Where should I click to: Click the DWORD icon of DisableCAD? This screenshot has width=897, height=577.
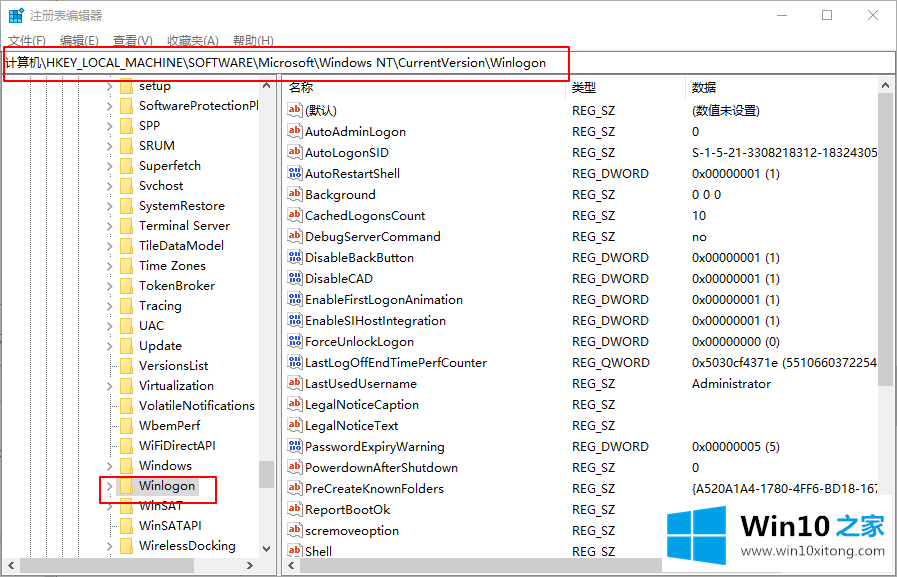point(295,278)
